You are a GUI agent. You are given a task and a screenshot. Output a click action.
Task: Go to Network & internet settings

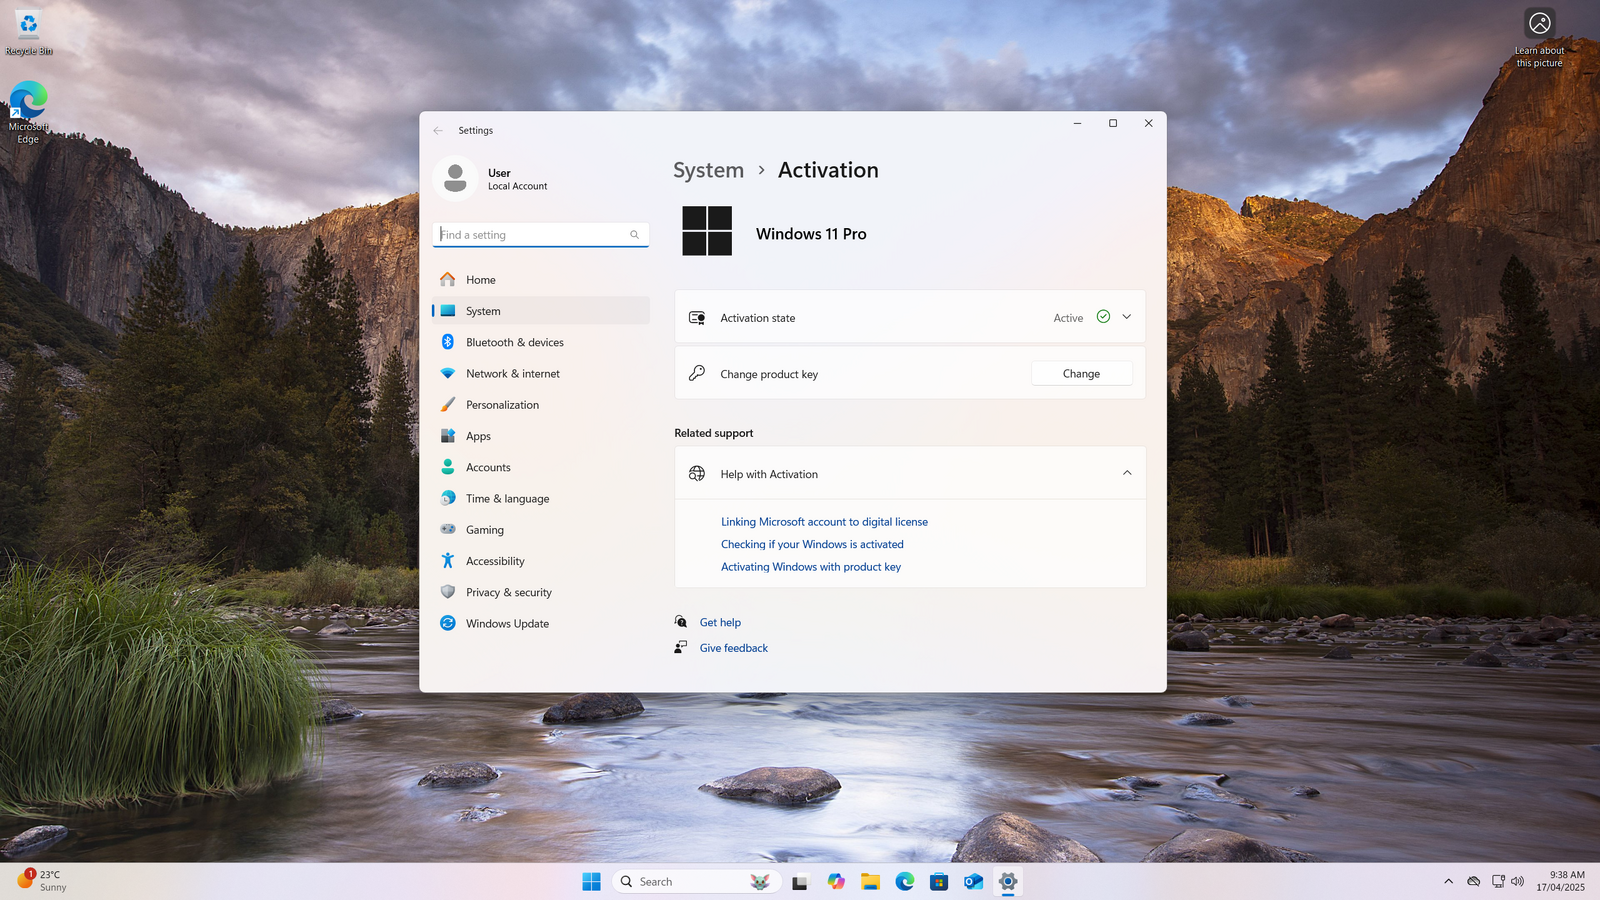pyautogui.click(x=541, y=373)
